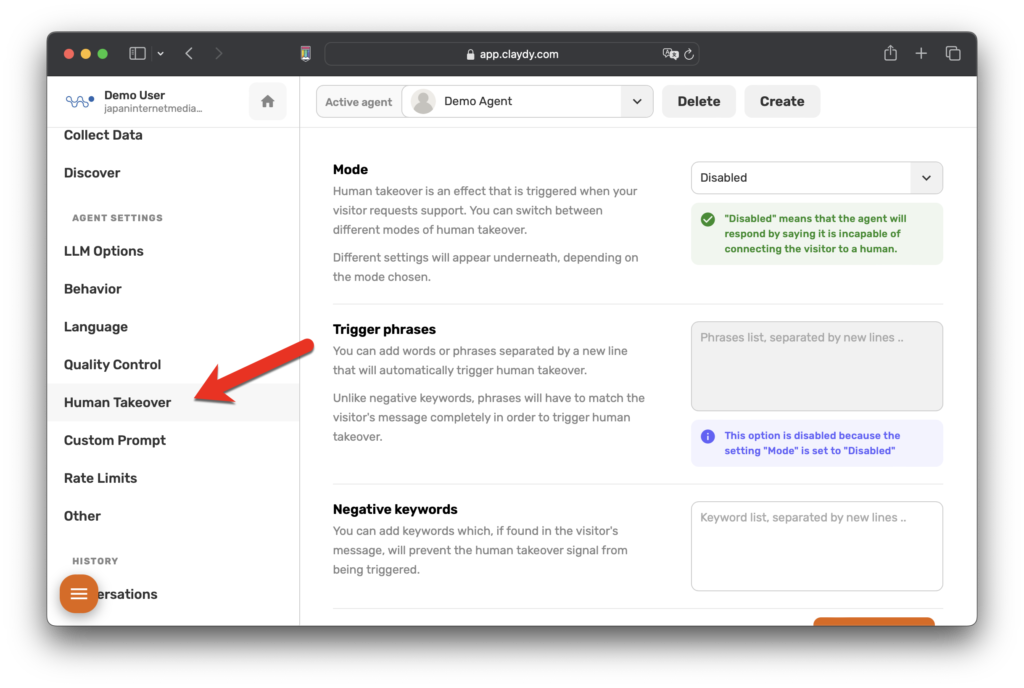Click the Claydy wave logo
The image size is (1024, 688).
(x=79, y=101)
